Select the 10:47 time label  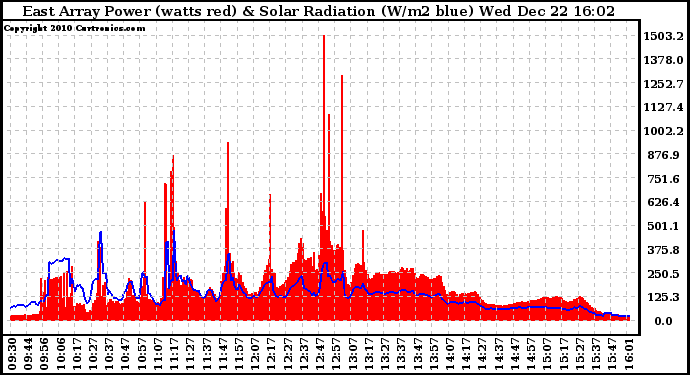[x=126, y=354]
